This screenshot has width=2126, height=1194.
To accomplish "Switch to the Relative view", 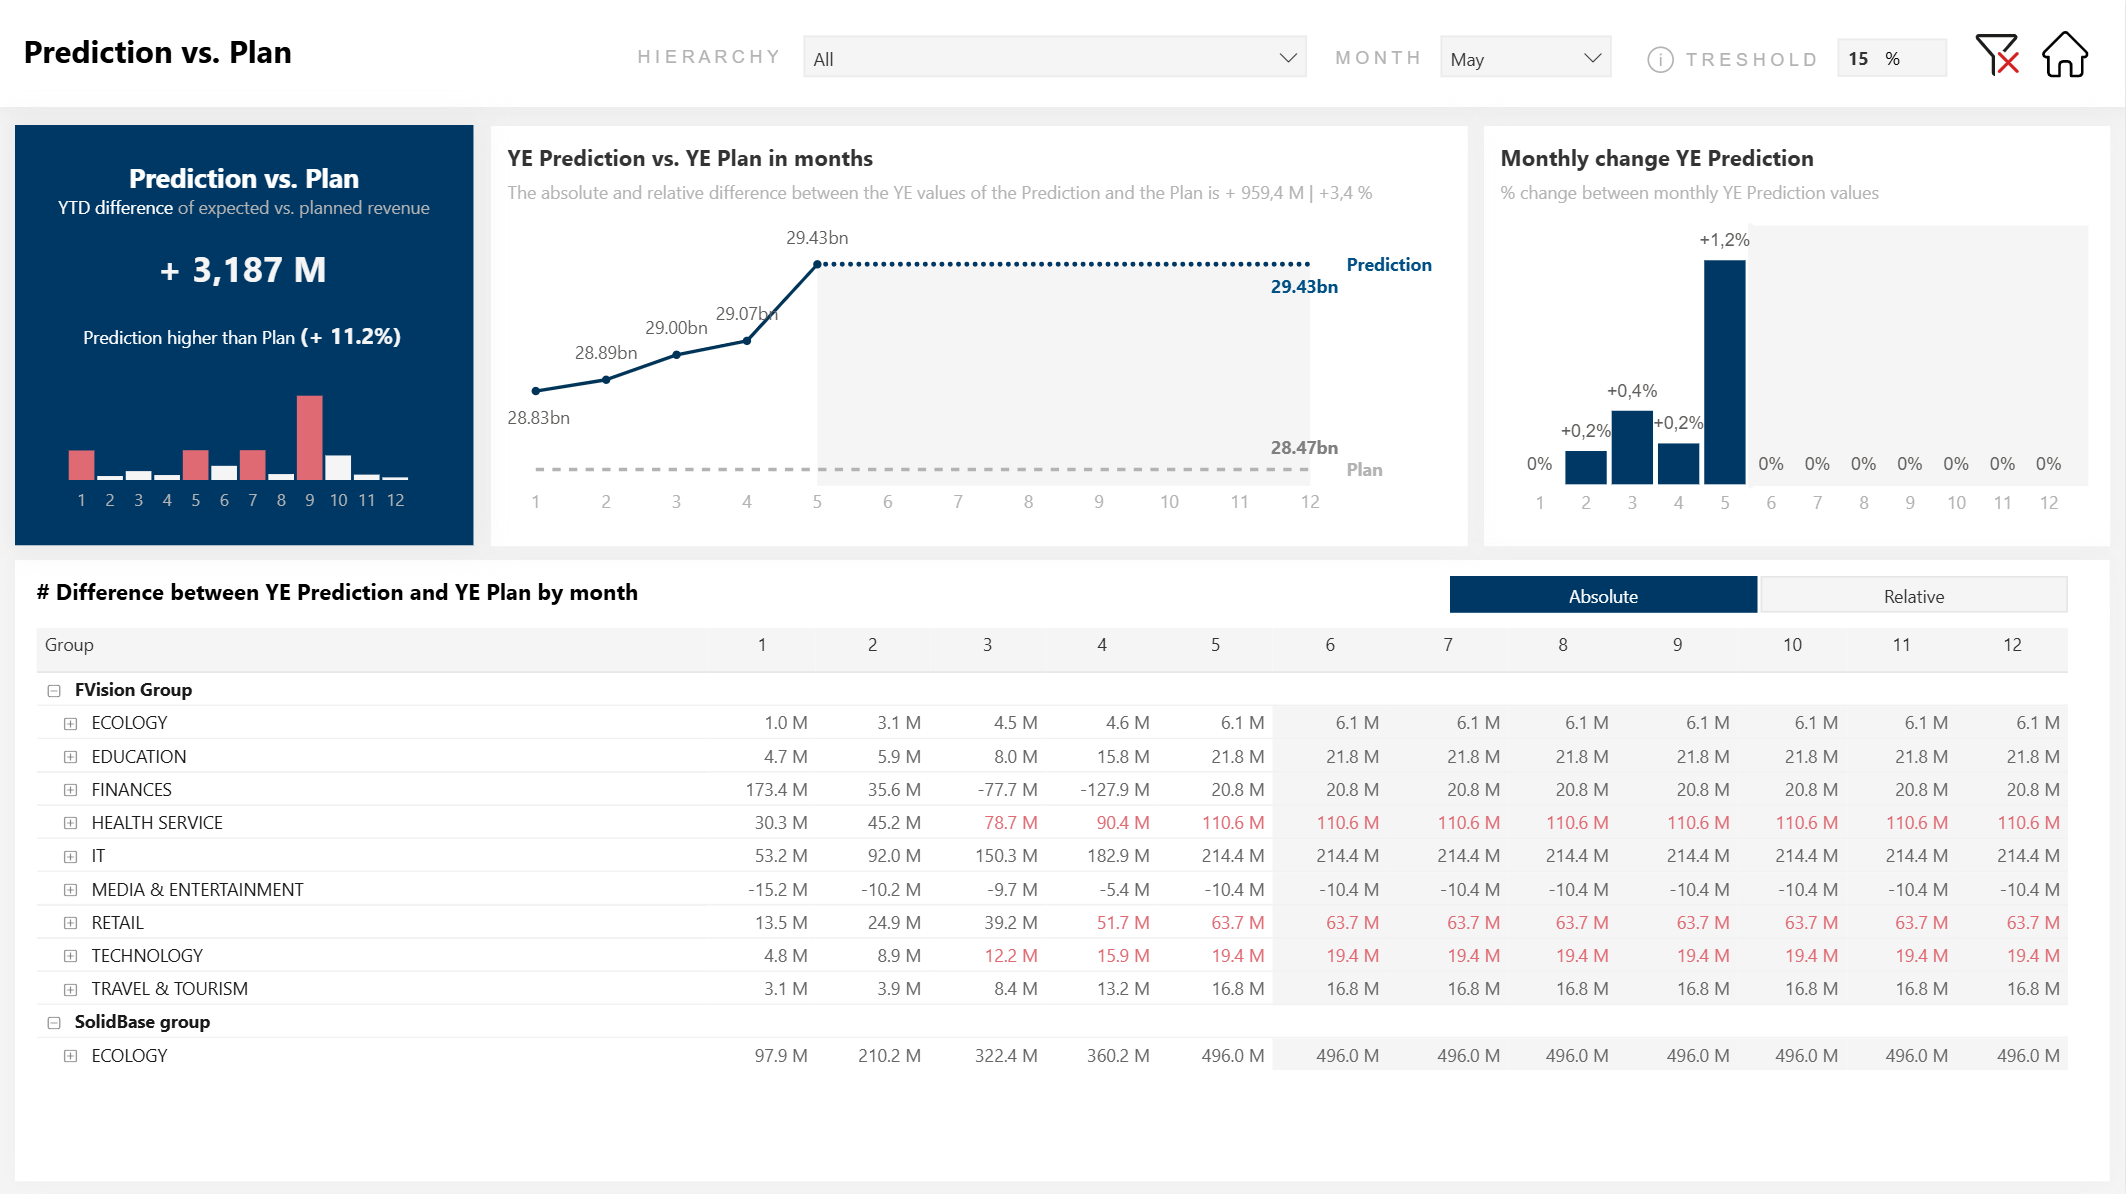I will click(1913, 594).
